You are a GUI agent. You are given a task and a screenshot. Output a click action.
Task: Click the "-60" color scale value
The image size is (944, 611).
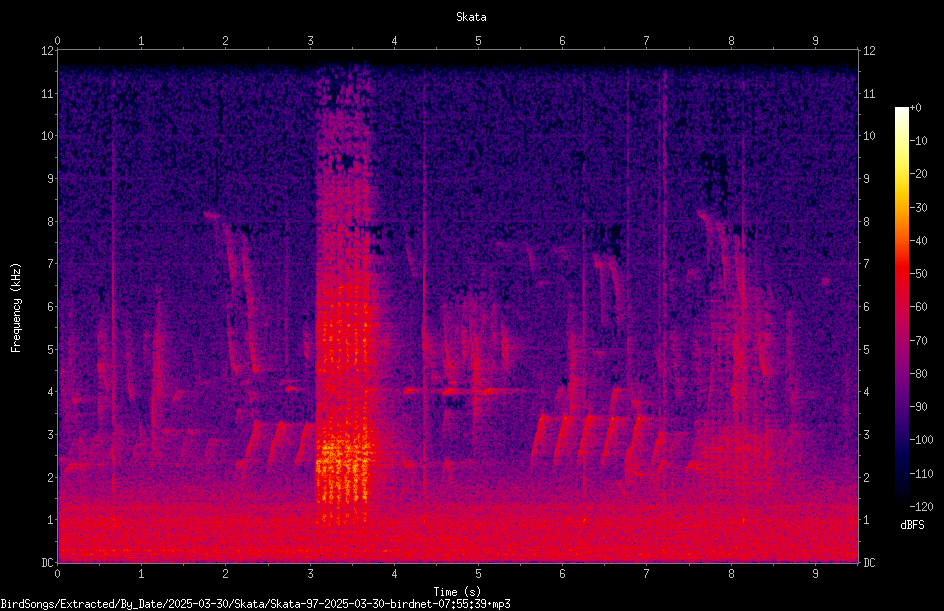click(x=918, y=307)
